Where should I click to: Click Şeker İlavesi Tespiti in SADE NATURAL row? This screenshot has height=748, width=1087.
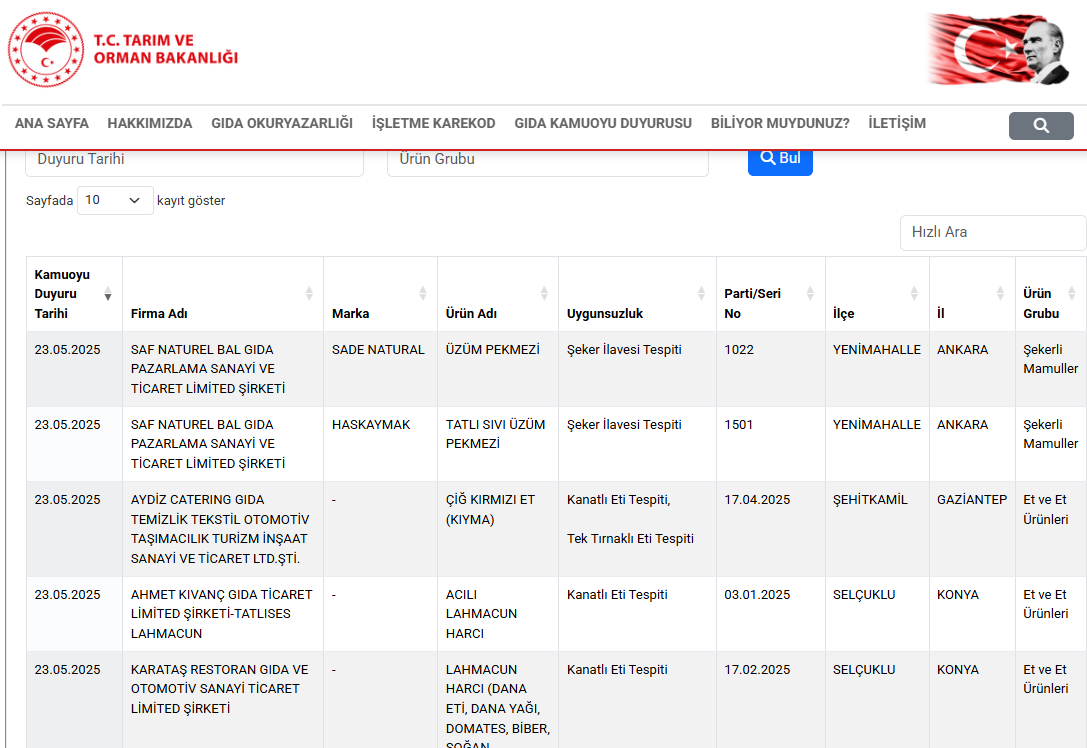(x=624, y=350)
